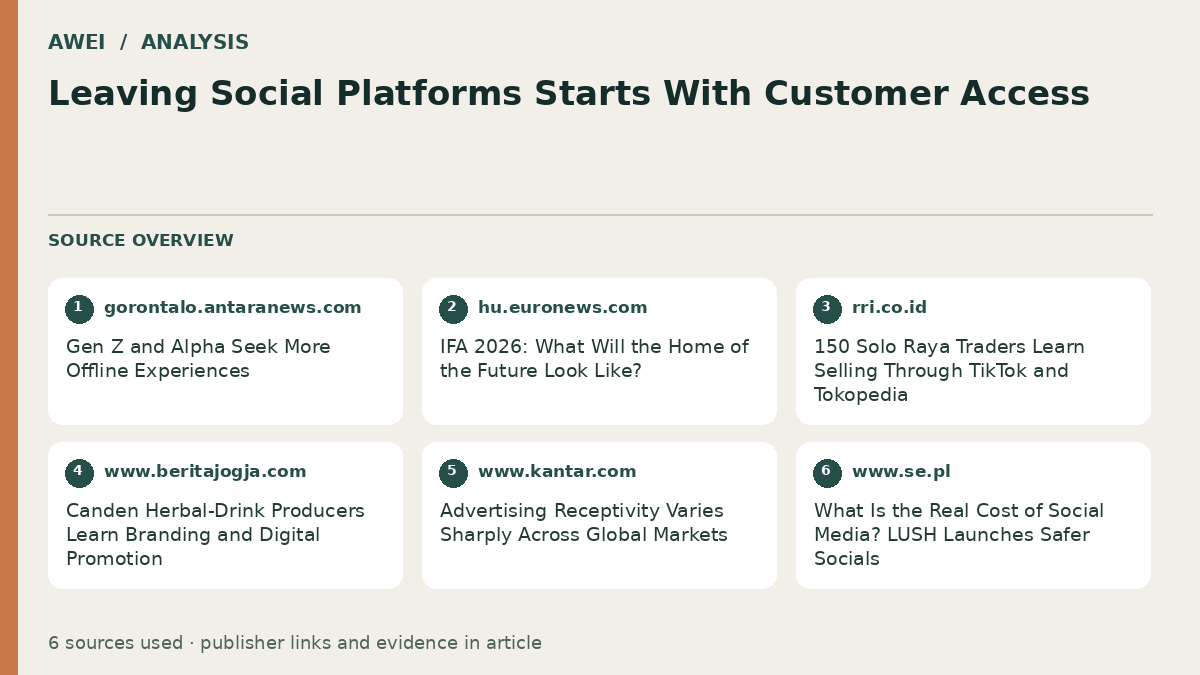Select the IFA 2026 Home of Future headline
This screenshot has width=1200, height=675.
(594, 359)
